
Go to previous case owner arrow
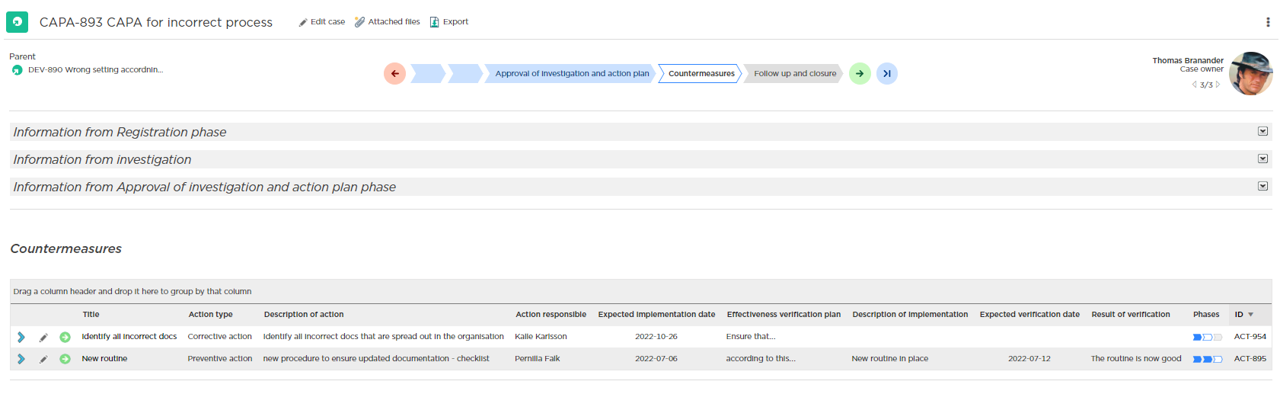(x=1194, y=85)
